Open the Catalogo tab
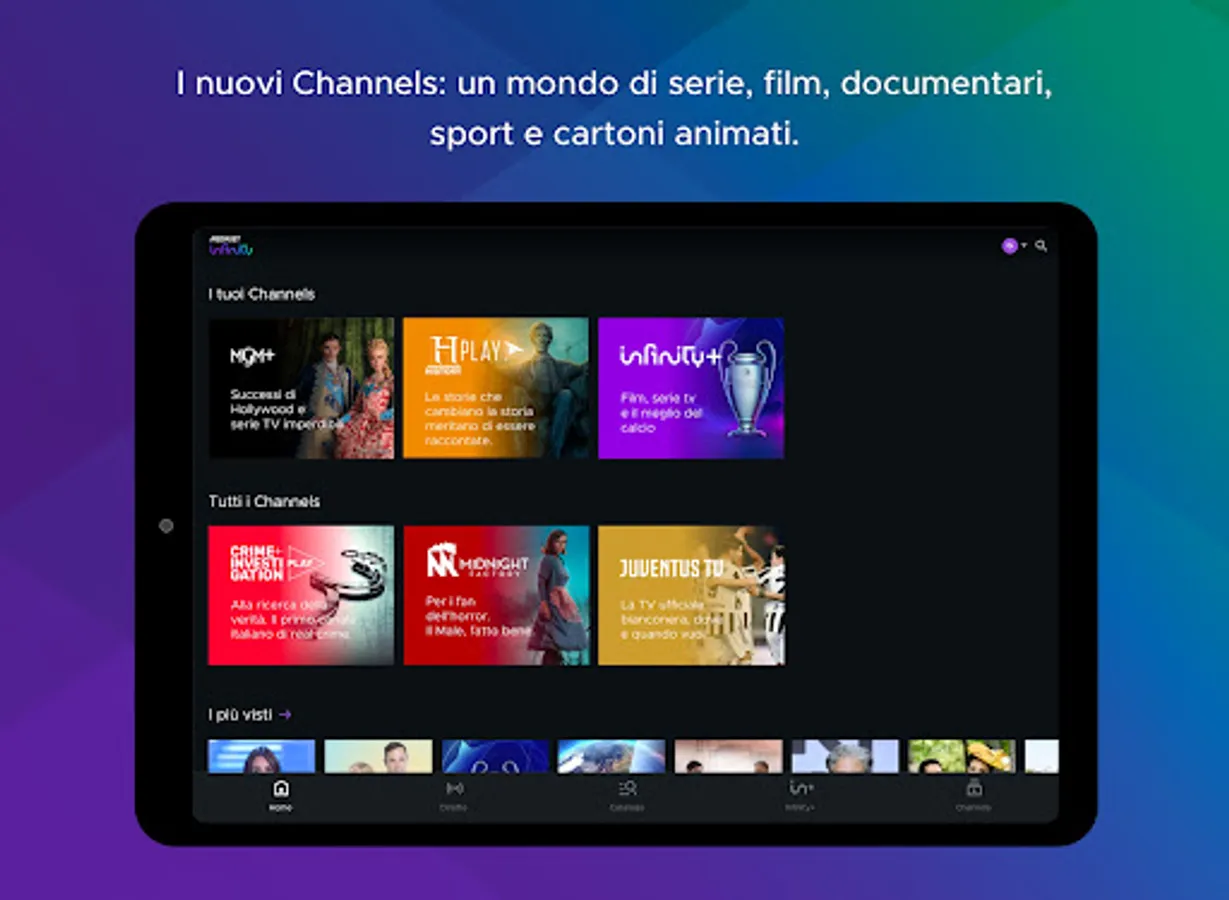This screenshot has width=1229, height=900. coord(627,795)
